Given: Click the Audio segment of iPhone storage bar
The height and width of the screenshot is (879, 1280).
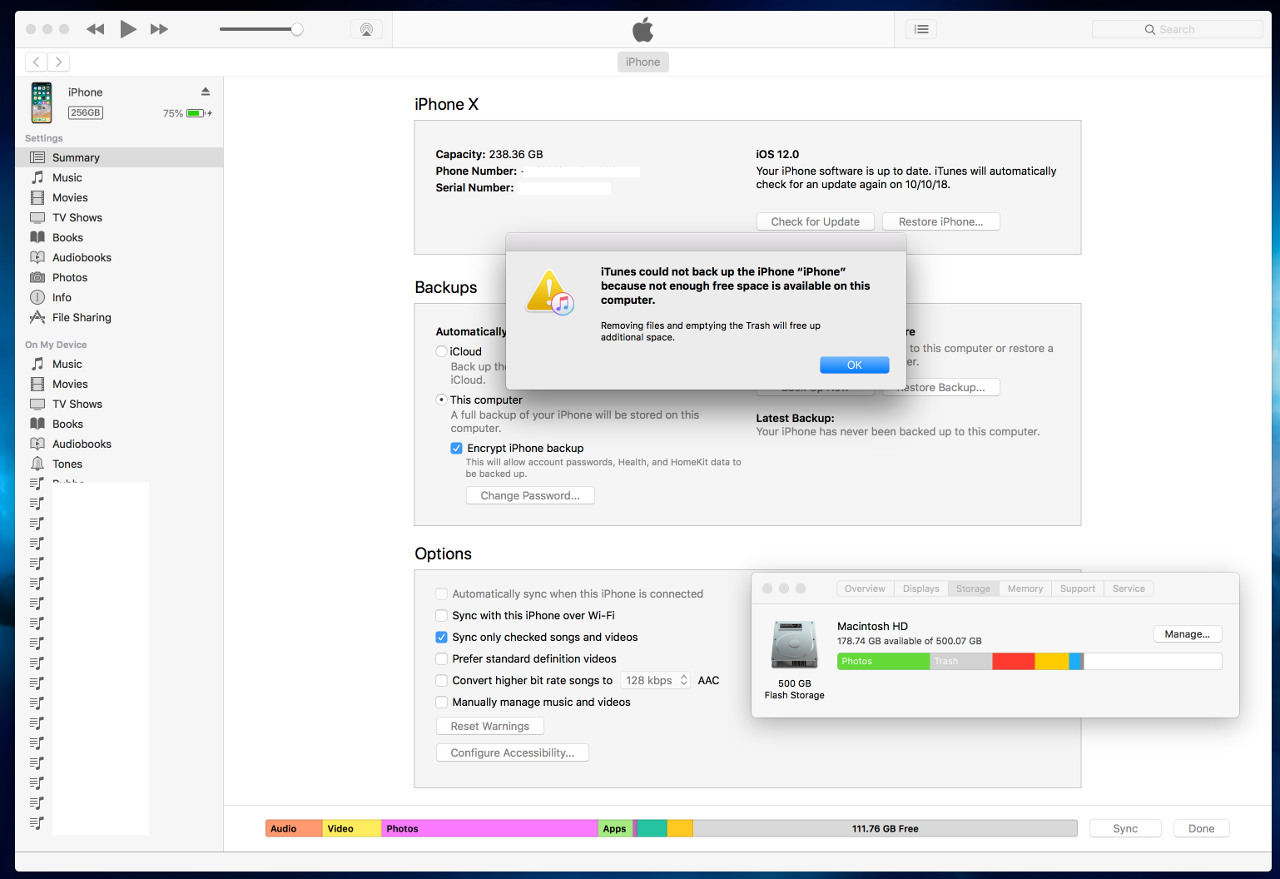Looking at the screenshot, I should point(294,828).
